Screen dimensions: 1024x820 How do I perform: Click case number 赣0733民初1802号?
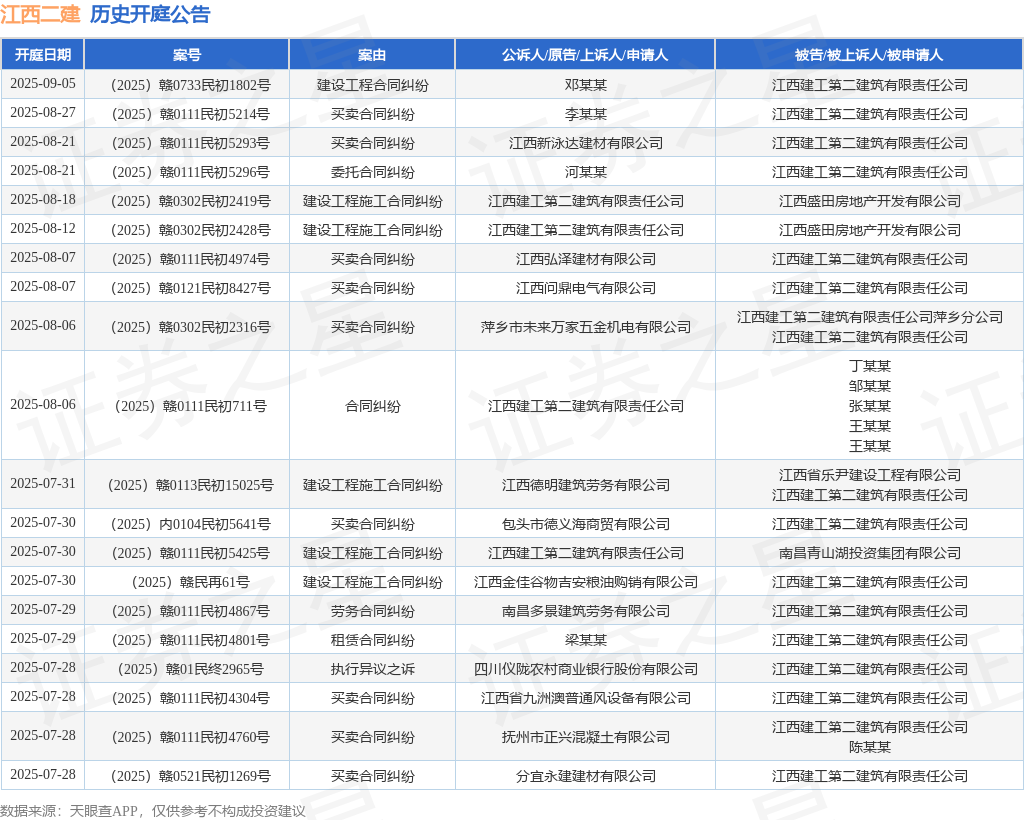[191, 85]
